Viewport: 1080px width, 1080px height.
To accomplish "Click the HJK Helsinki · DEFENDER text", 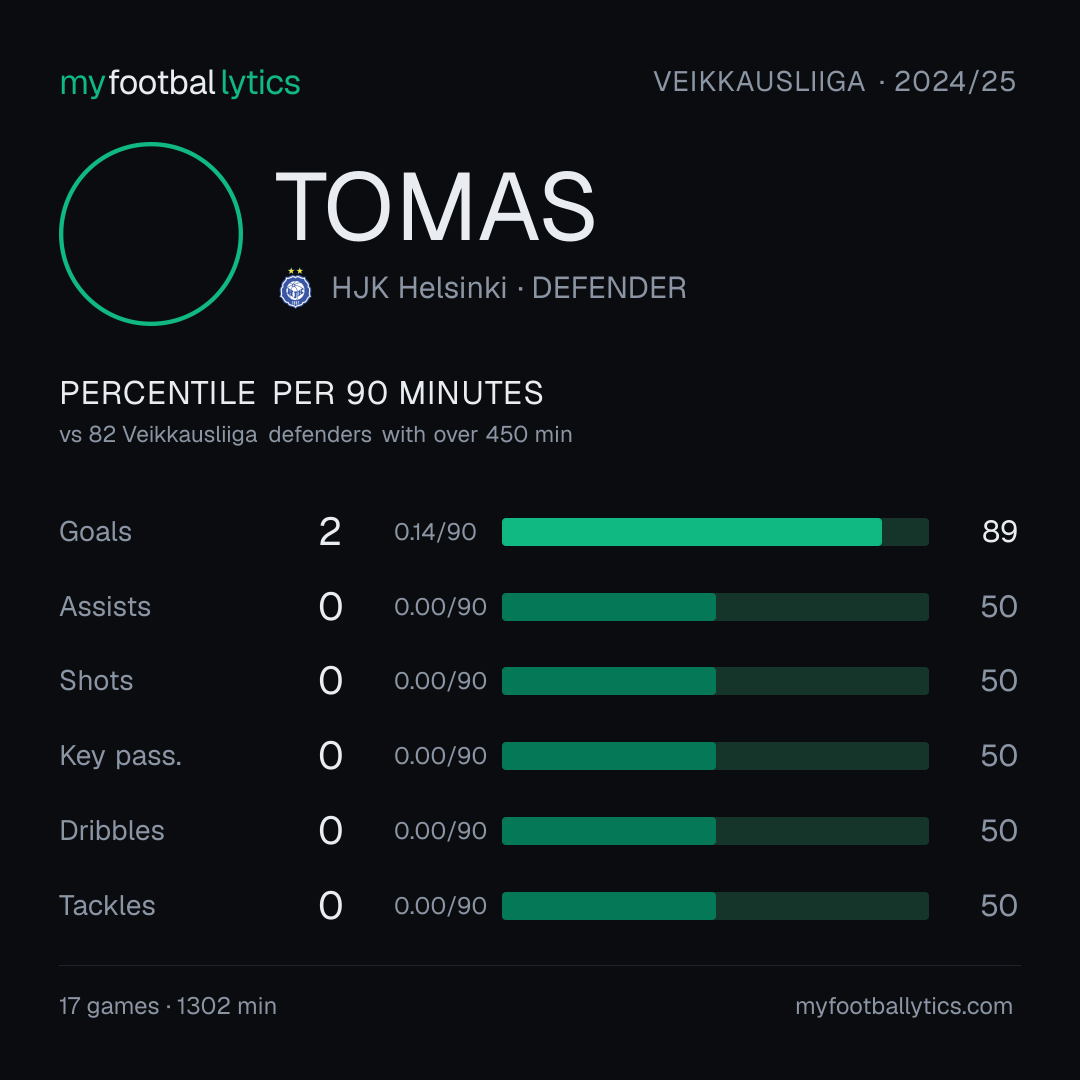I will click(509, 288).
